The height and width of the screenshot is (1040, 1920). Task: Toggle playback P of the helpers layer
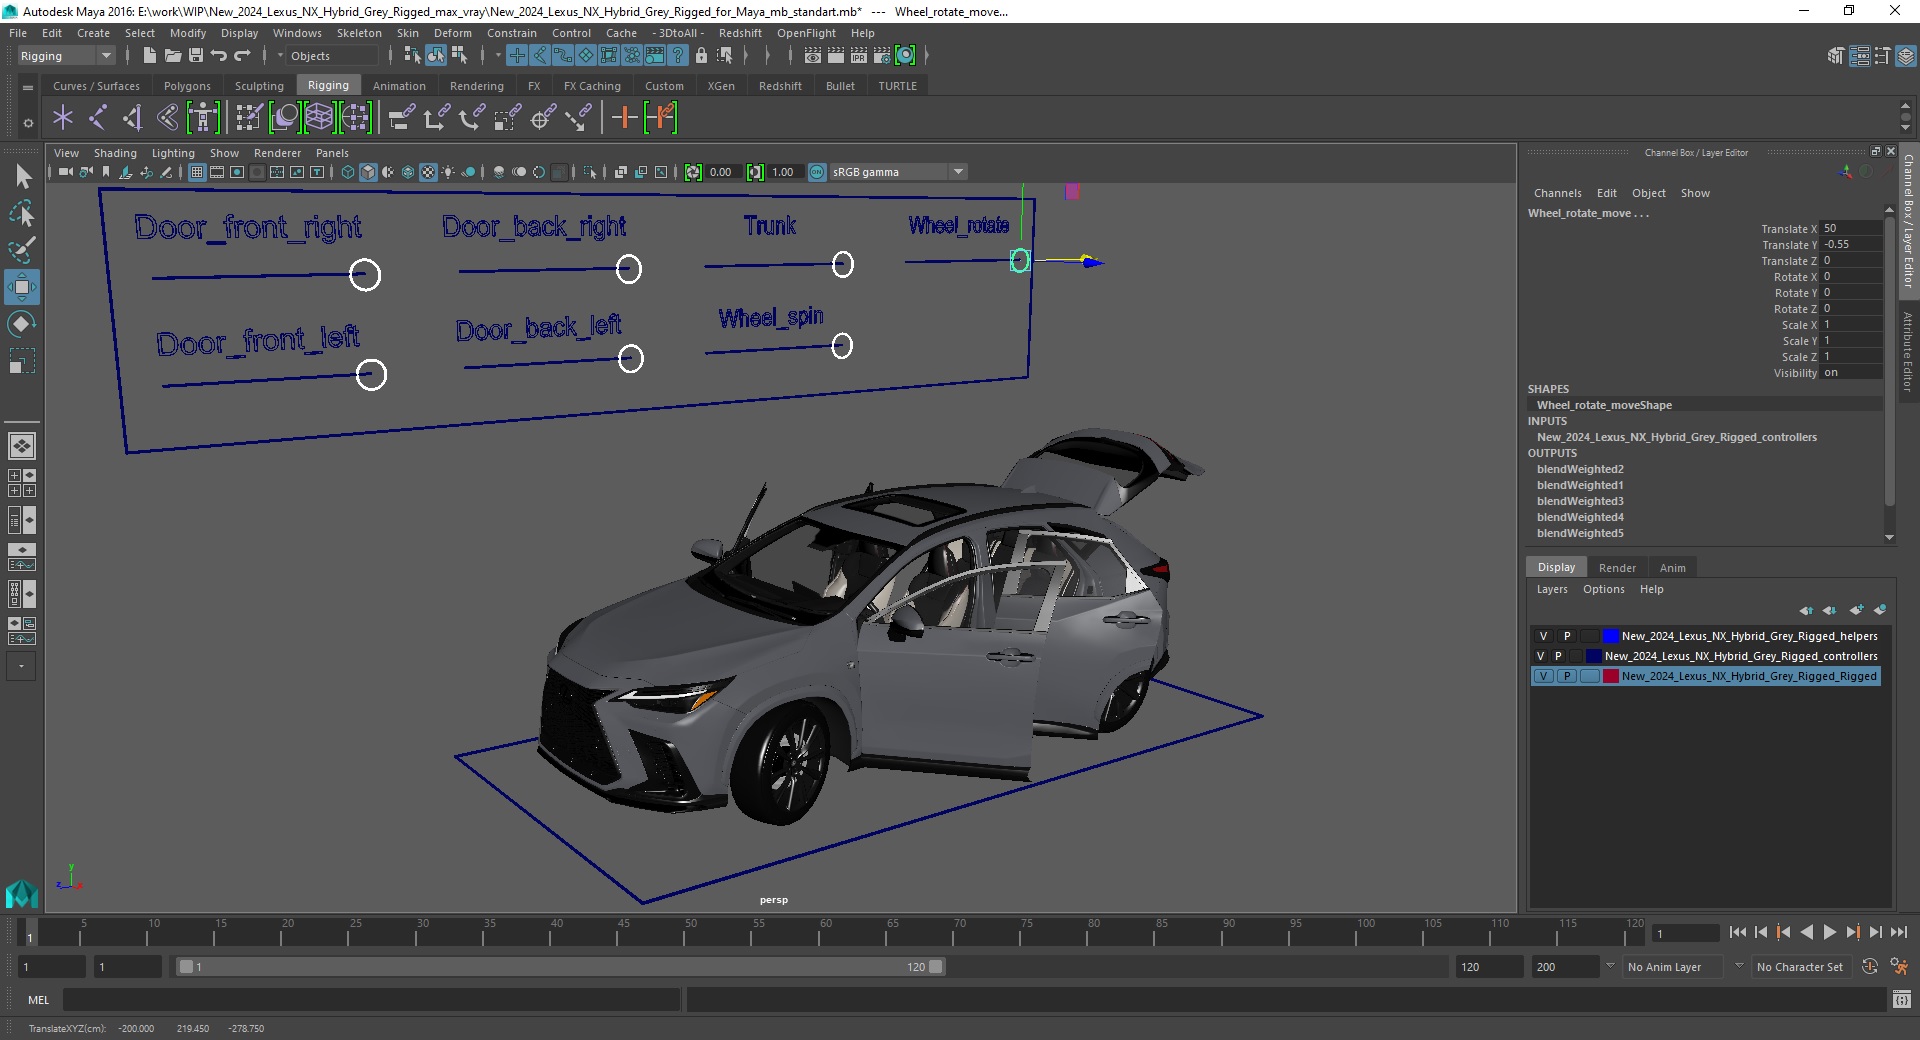coord(1567,636)
